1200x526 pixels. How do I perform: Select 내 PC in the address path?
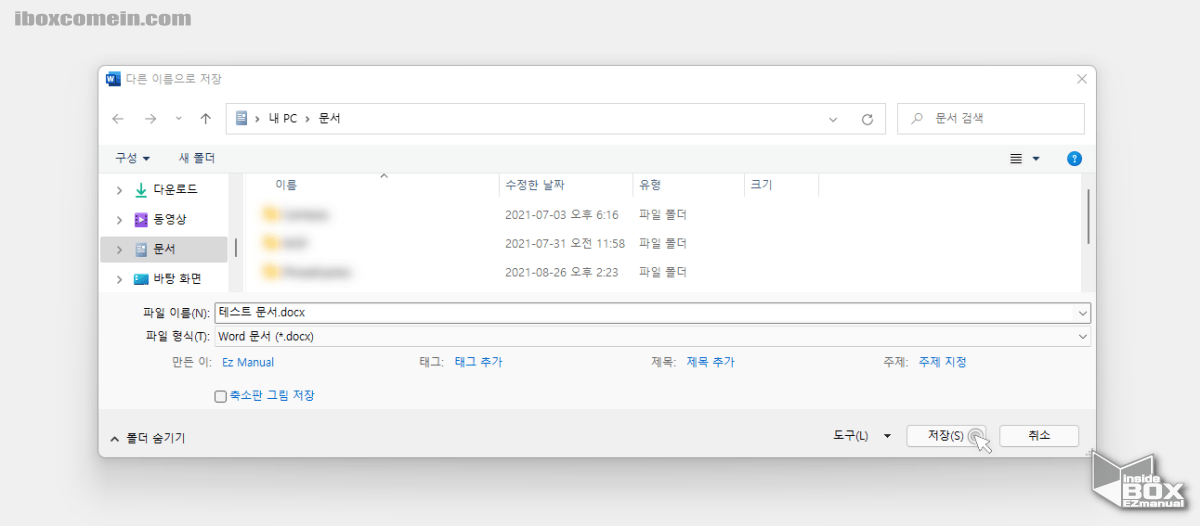click(x=282, y=118)
